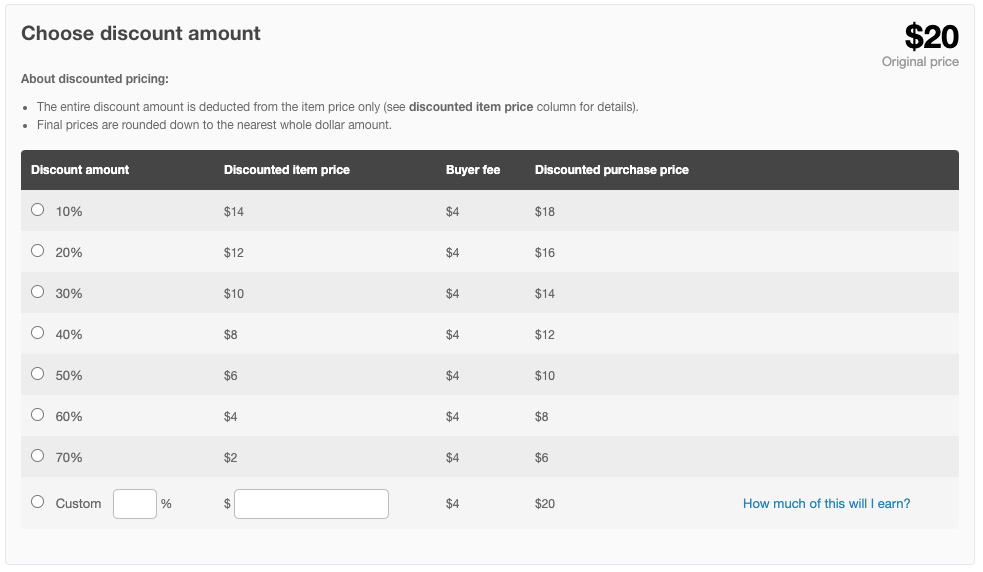This screenshot has height=572, width=983.
Task: Select the 60% discount option
Action: [x=38, y=415]
